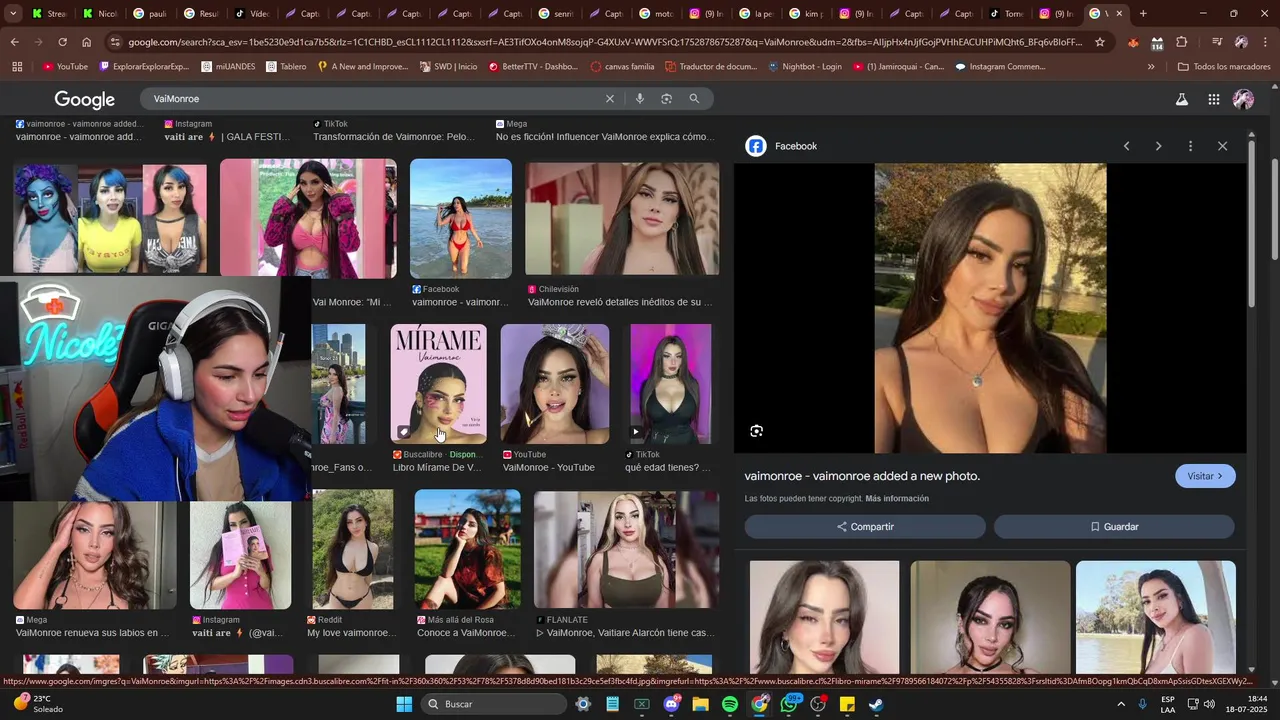The image size is (1280, 720).
Task: Go to the Google logo homepage
Action: coord(85,99)
